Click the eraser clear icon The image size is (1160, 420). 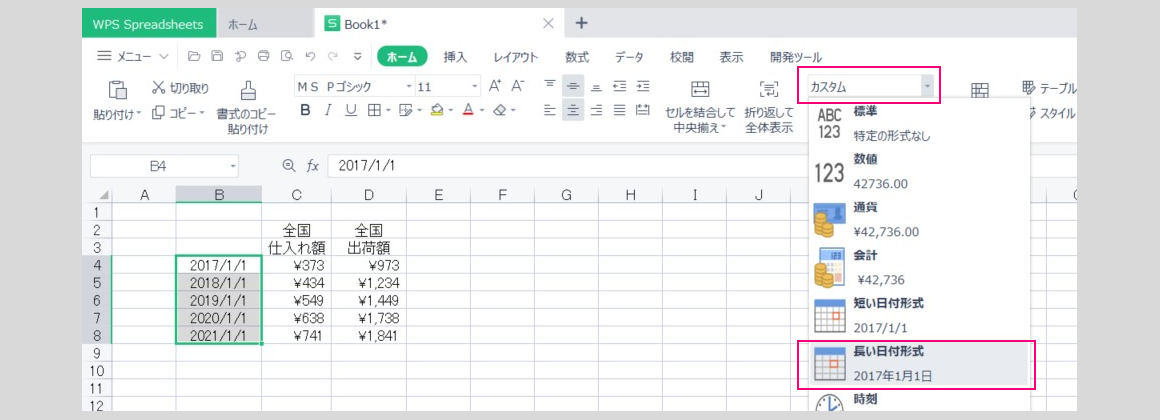500,110
